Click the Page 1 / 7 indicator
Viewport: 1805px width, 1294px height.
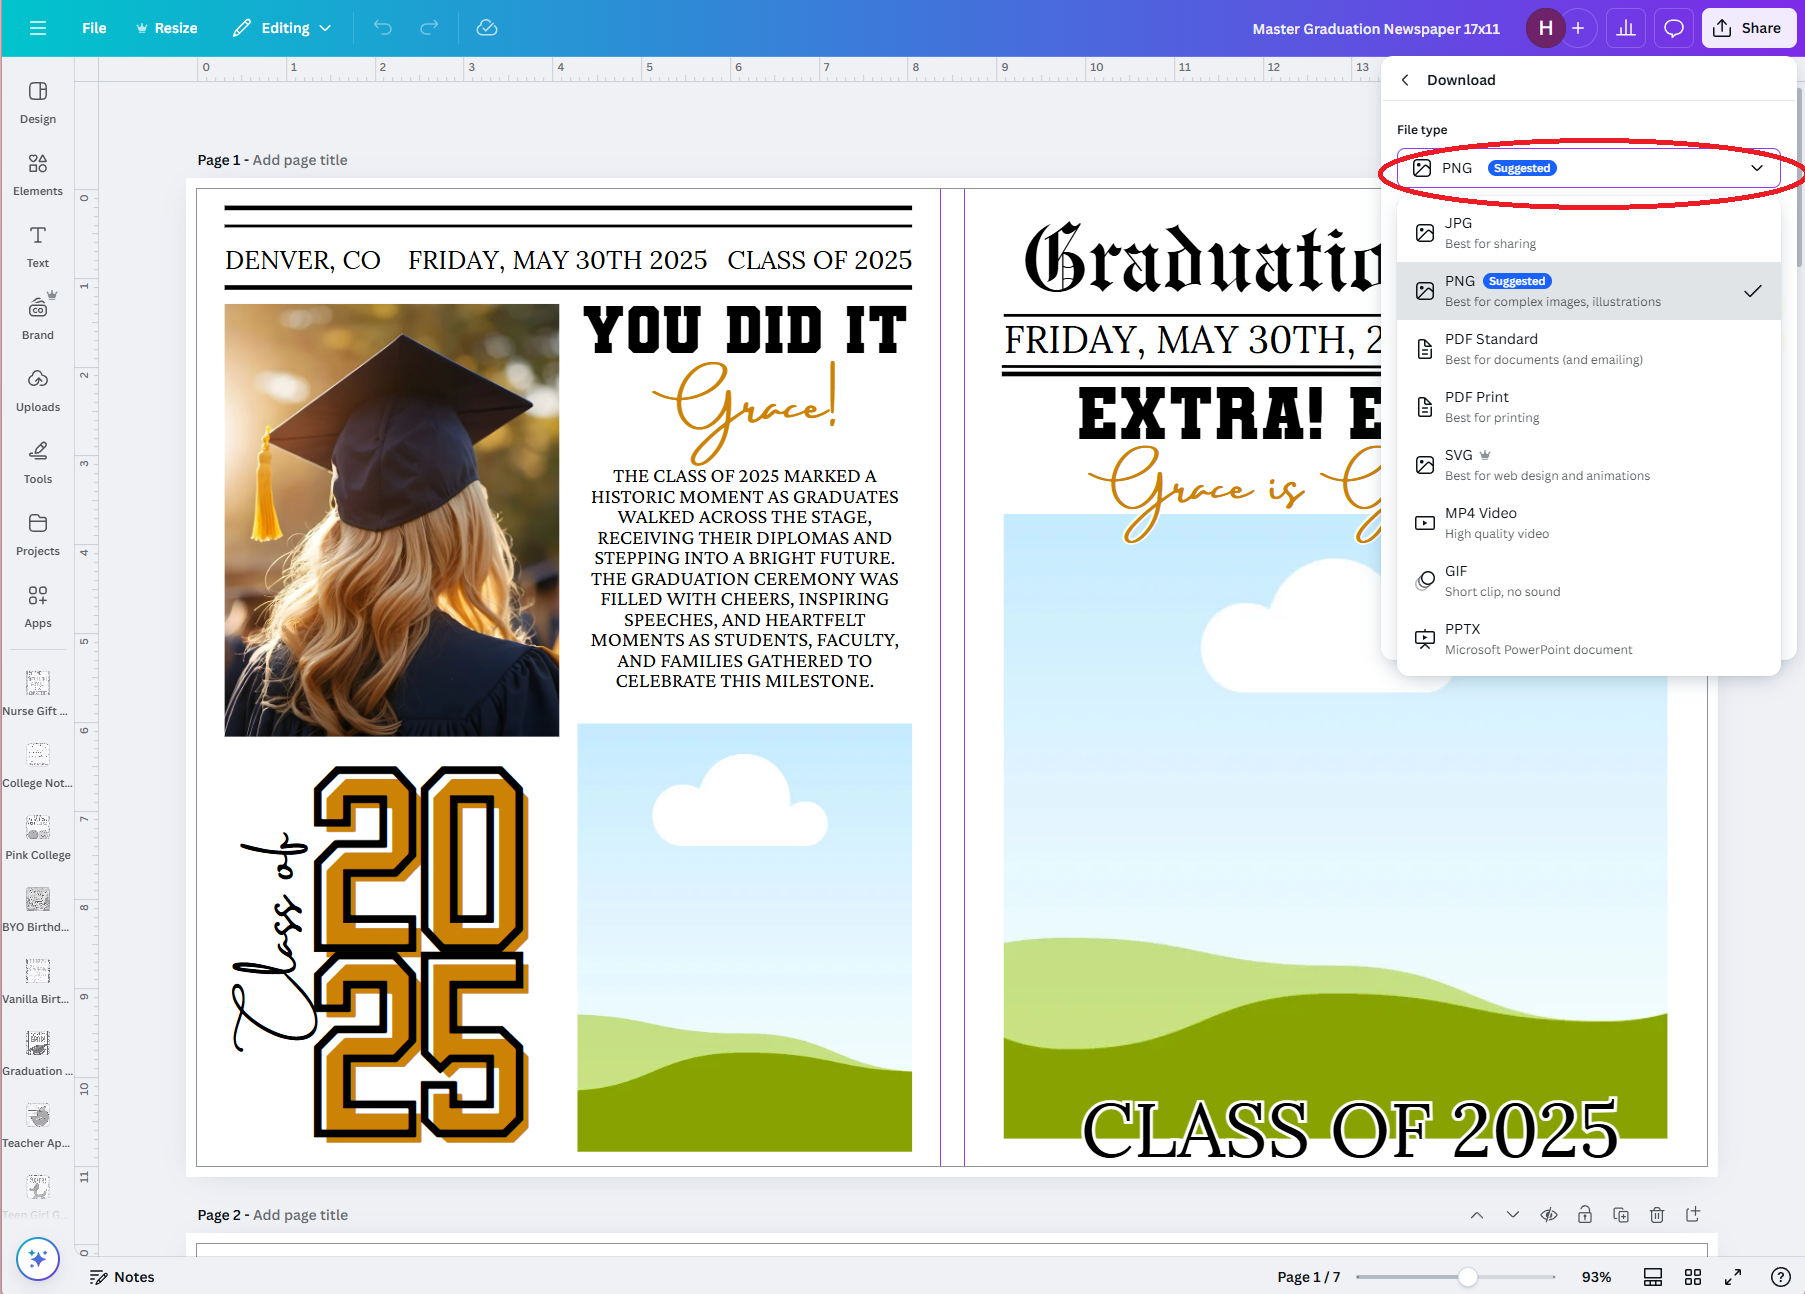(1308, 1277)
